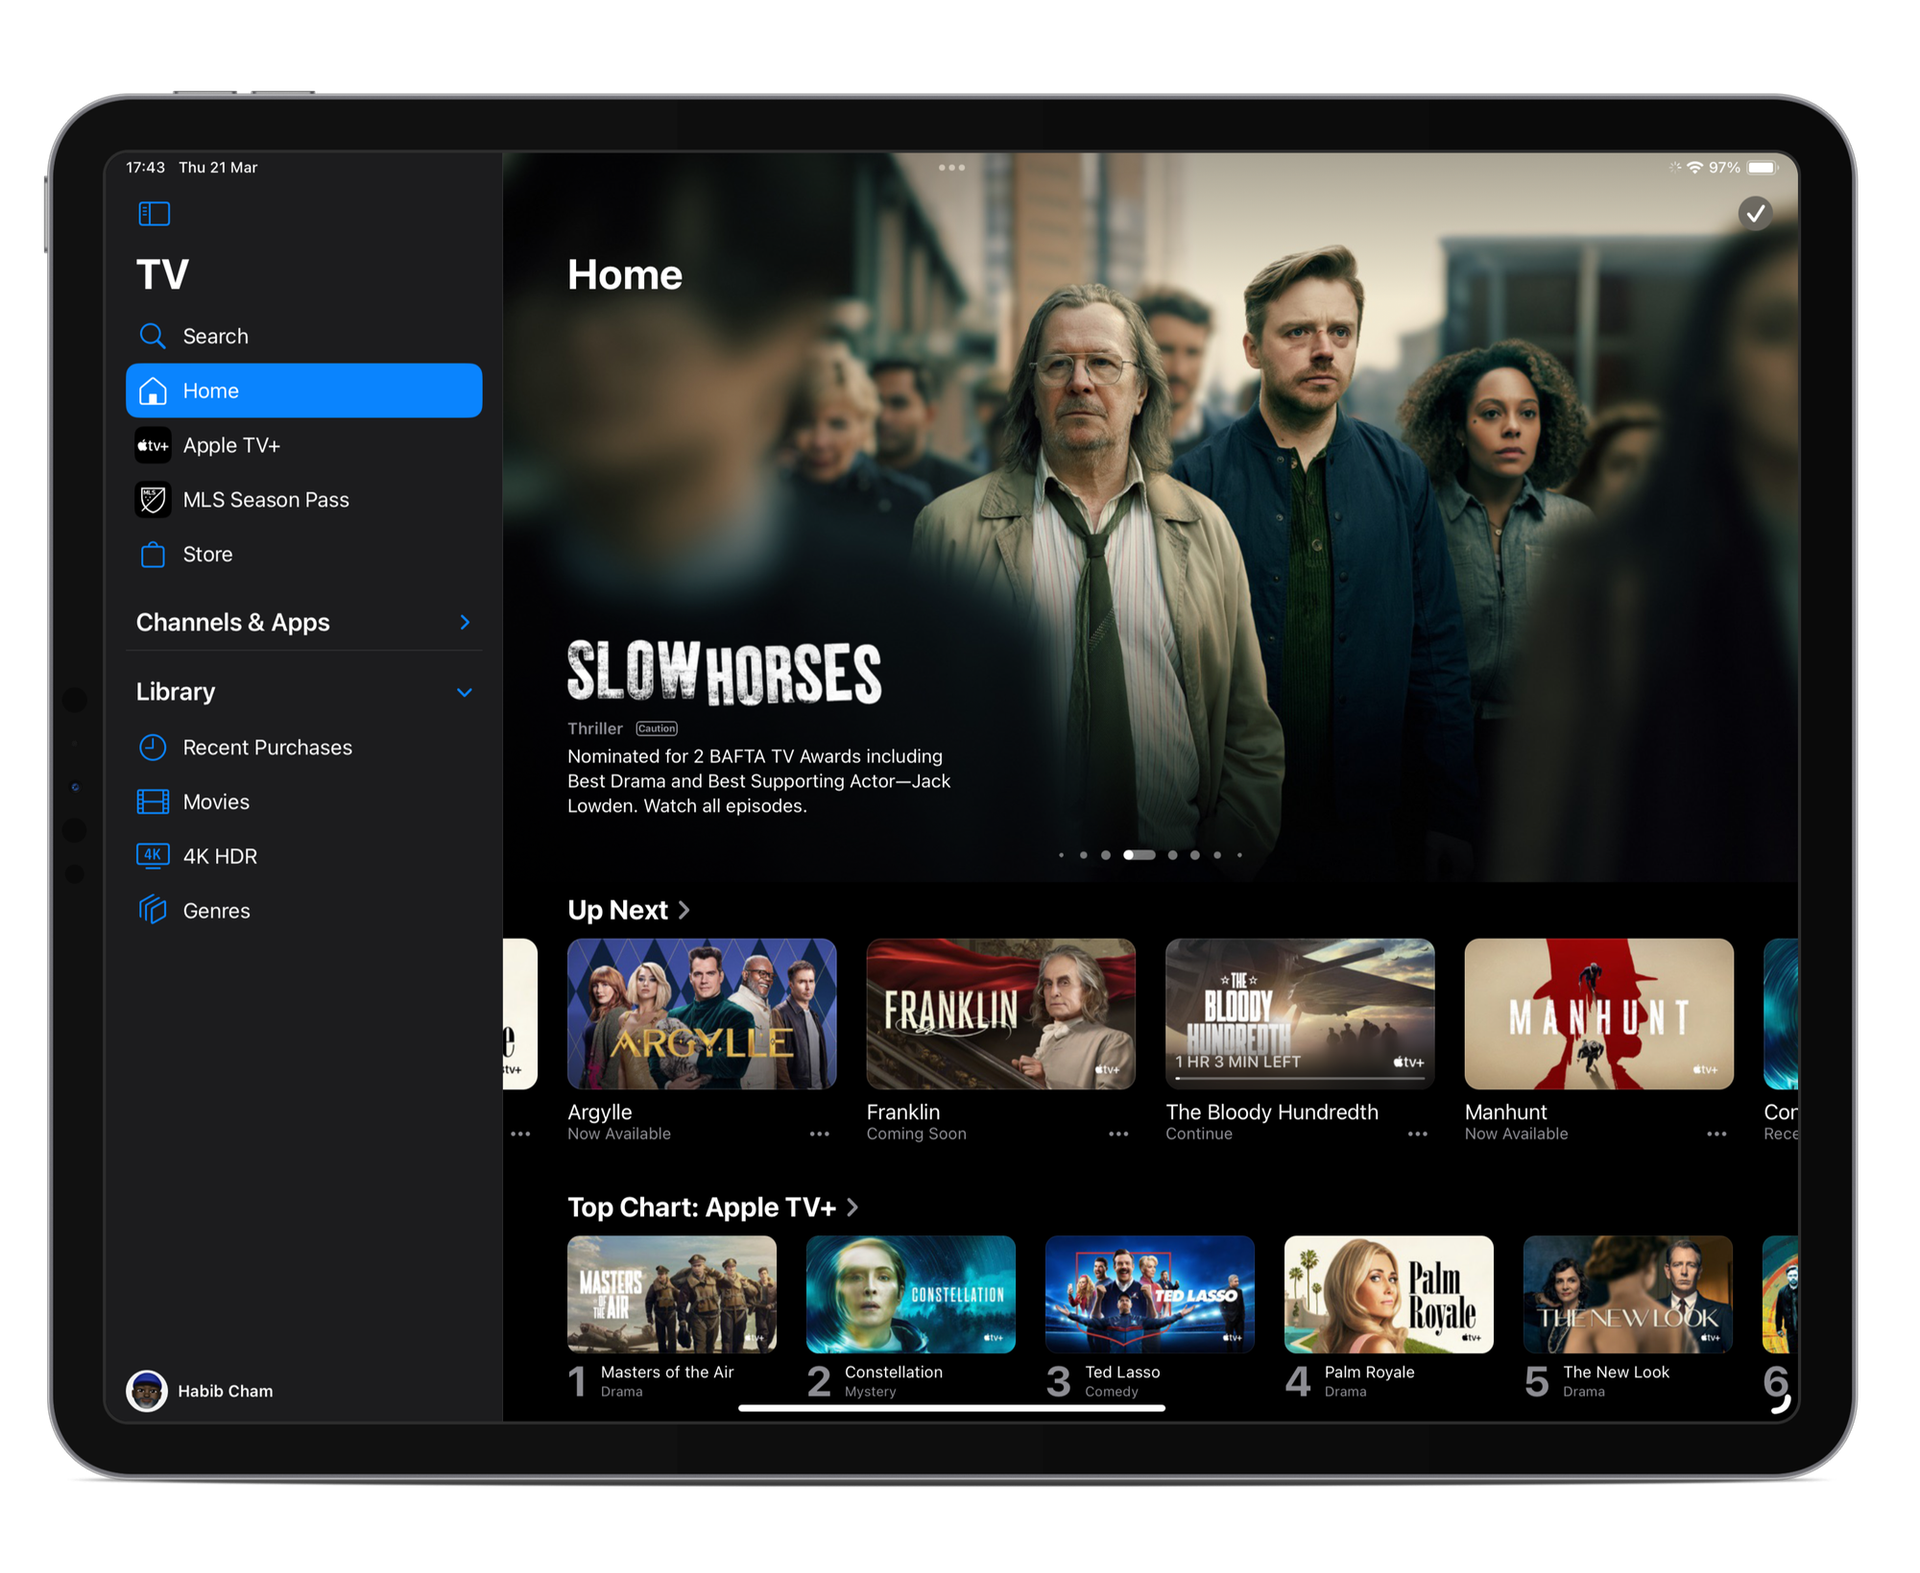Viewport: 1920px width, 1573px height.
Task: Open the Search icon in the sidebar
Action: pos(152,336)
